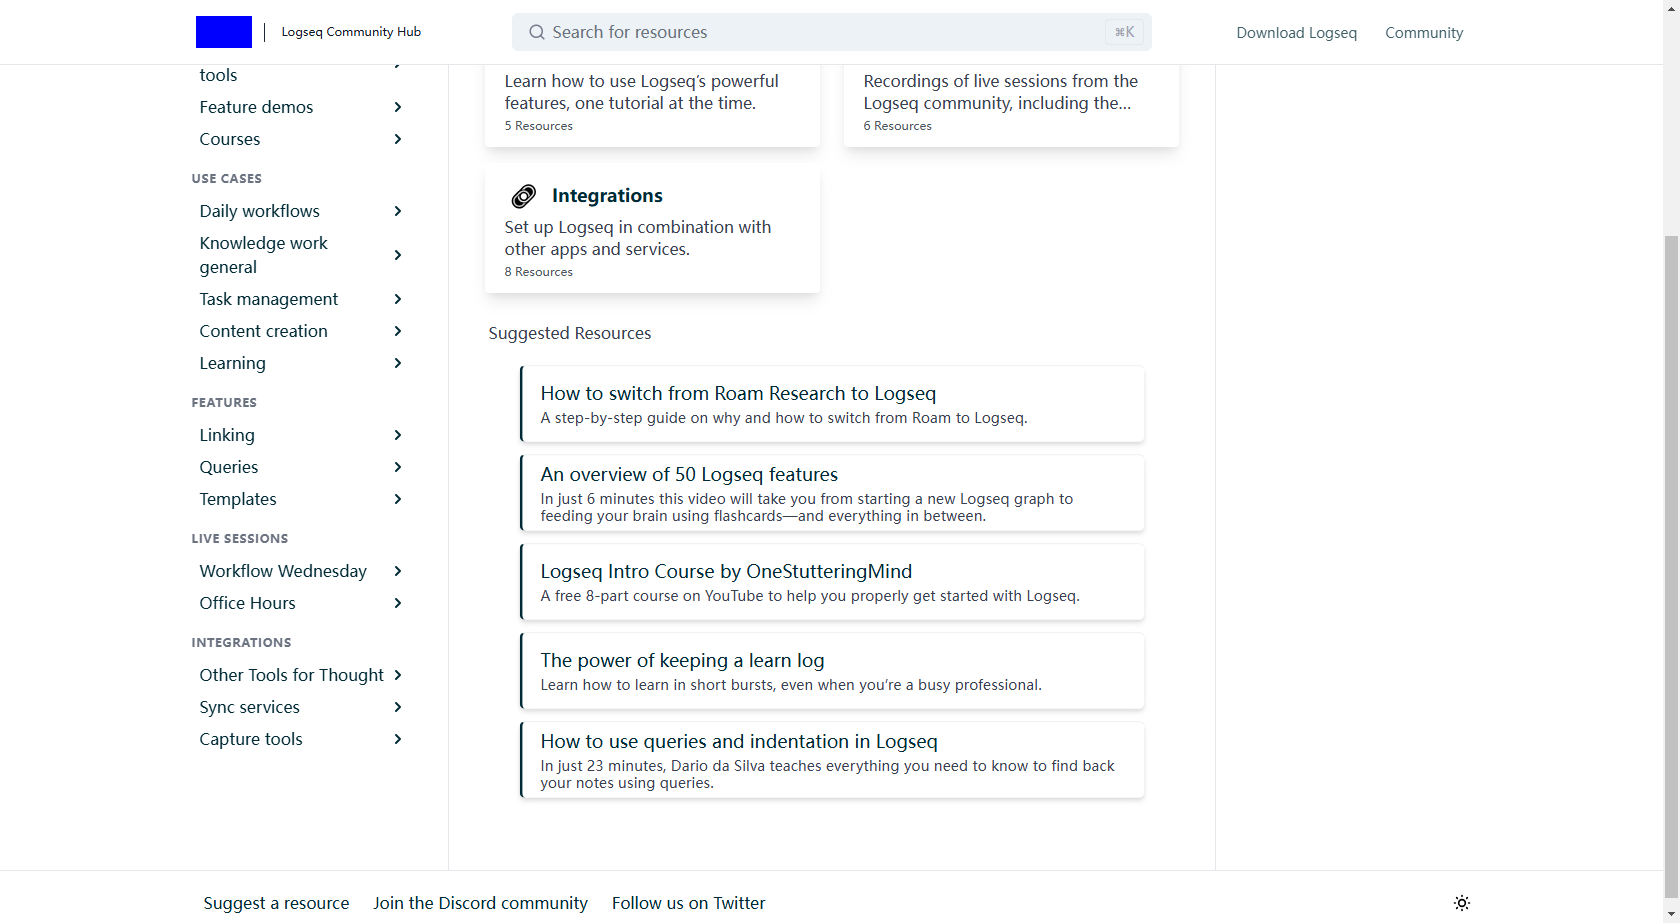1680x923 pixels.
Task: Toggle the light/dark theme sun icon
Action: pos(1461,903)
